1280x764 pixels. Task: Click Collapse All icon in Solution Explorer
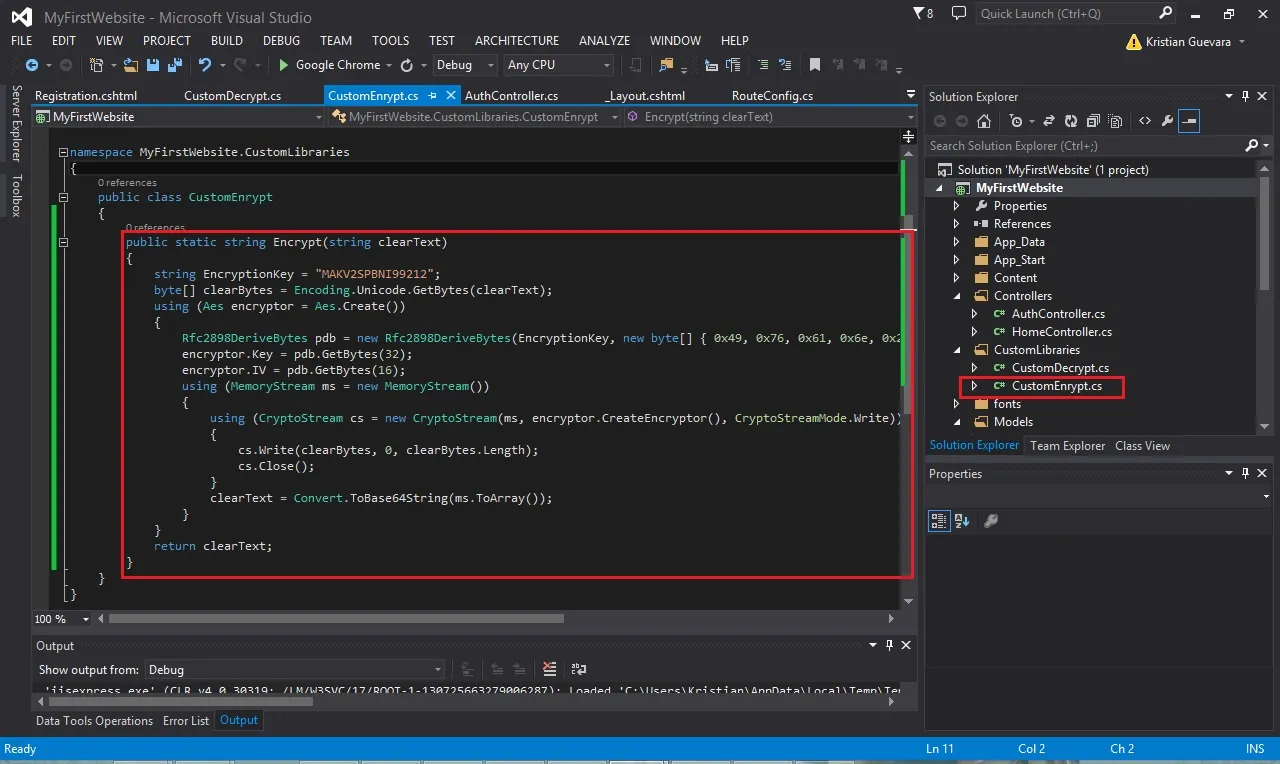pos(1092,121)
